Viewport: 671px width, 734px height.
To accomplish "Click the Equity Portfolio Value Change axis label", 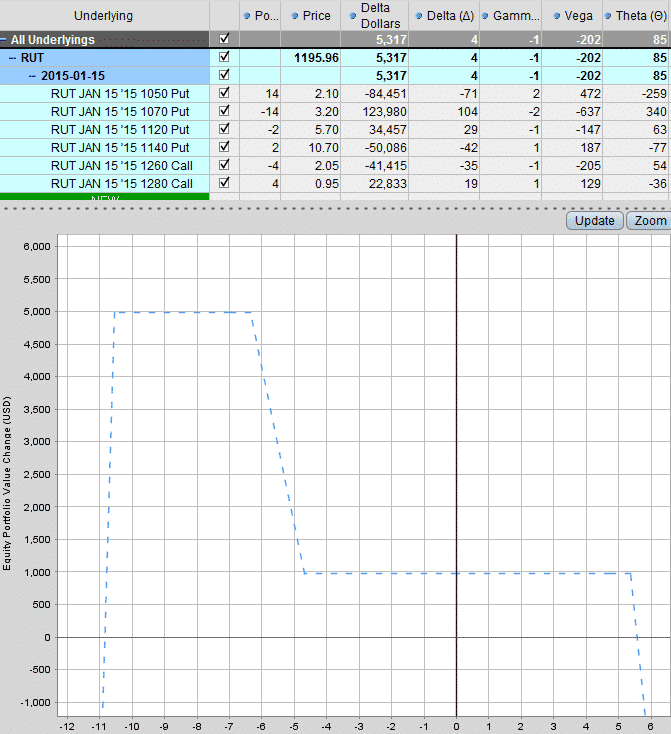I will pyautogui.click(x=7, y=483).
